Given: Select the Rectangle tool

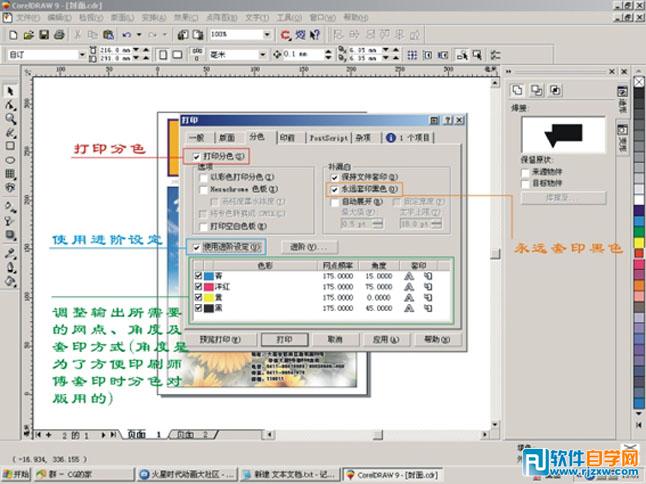Looking at the screenshot, I should (x=10, y=146).
